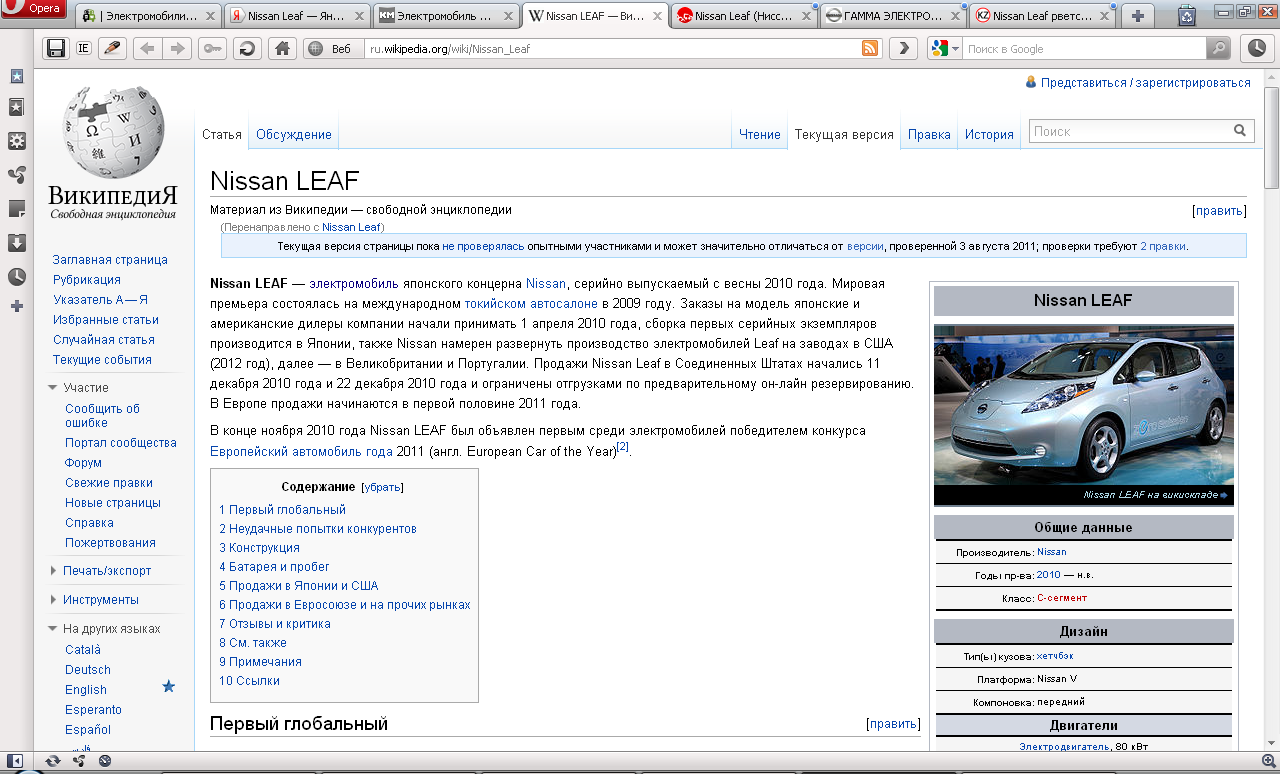Hide contents with the 'убрать' link

tap(382, 487)
